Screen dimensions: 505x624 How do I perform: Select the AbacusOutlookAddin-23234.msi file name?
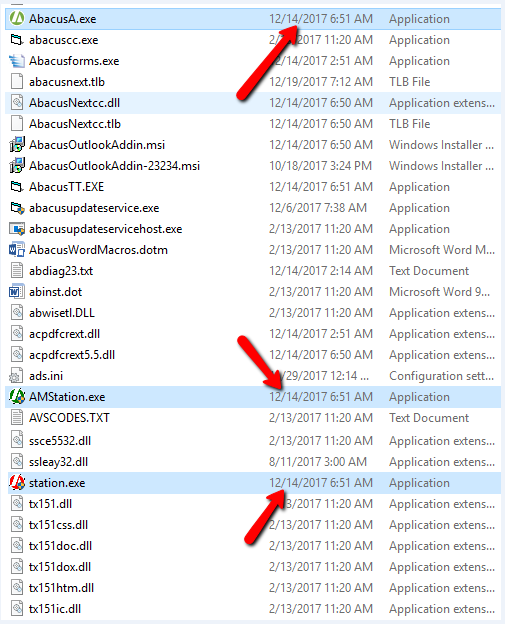pyautogui.click(x=115, y=166)
